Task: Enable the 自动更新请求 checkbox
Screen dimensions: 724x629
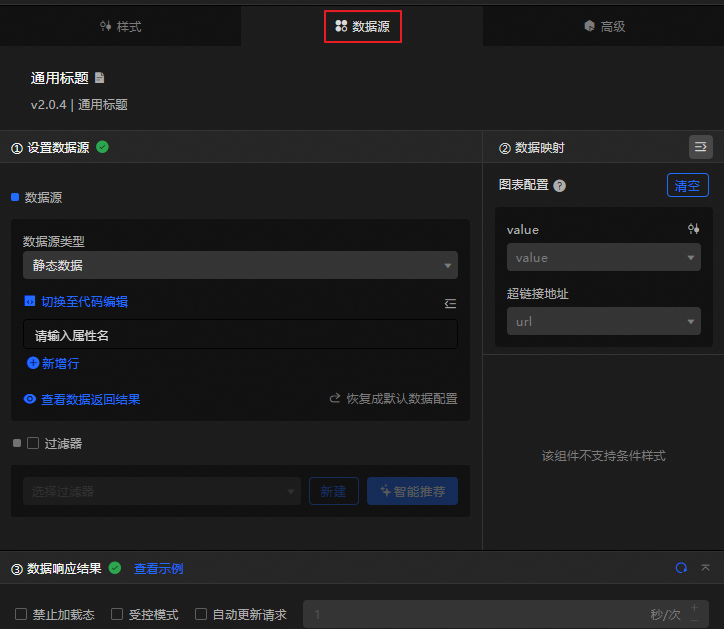Action: click(201, 614)
